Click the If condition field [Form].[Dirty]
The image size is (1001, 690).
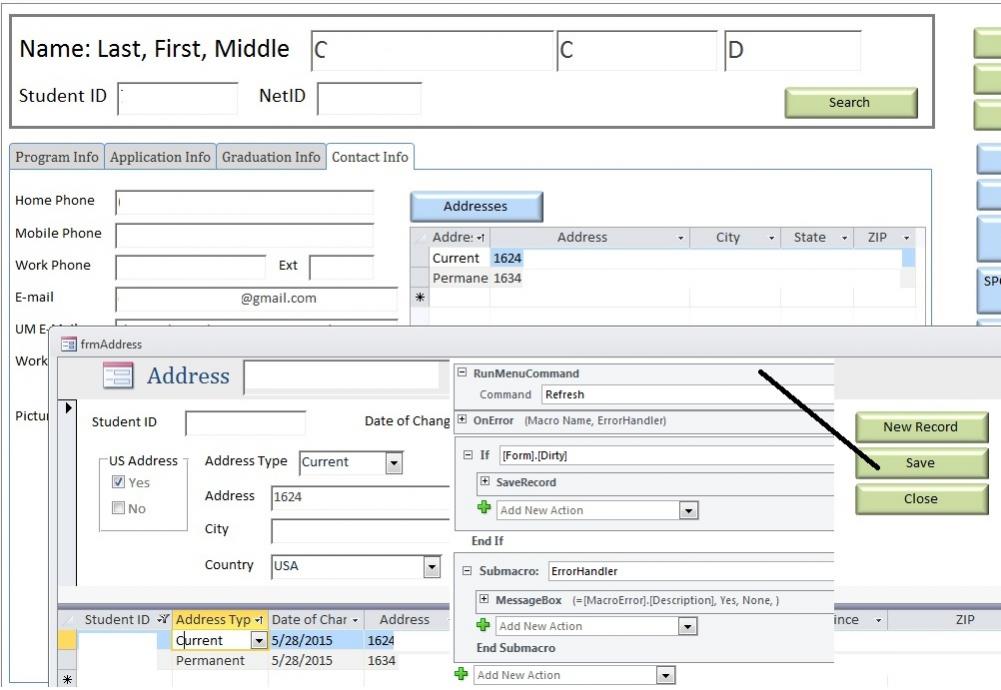coord(666,455)
